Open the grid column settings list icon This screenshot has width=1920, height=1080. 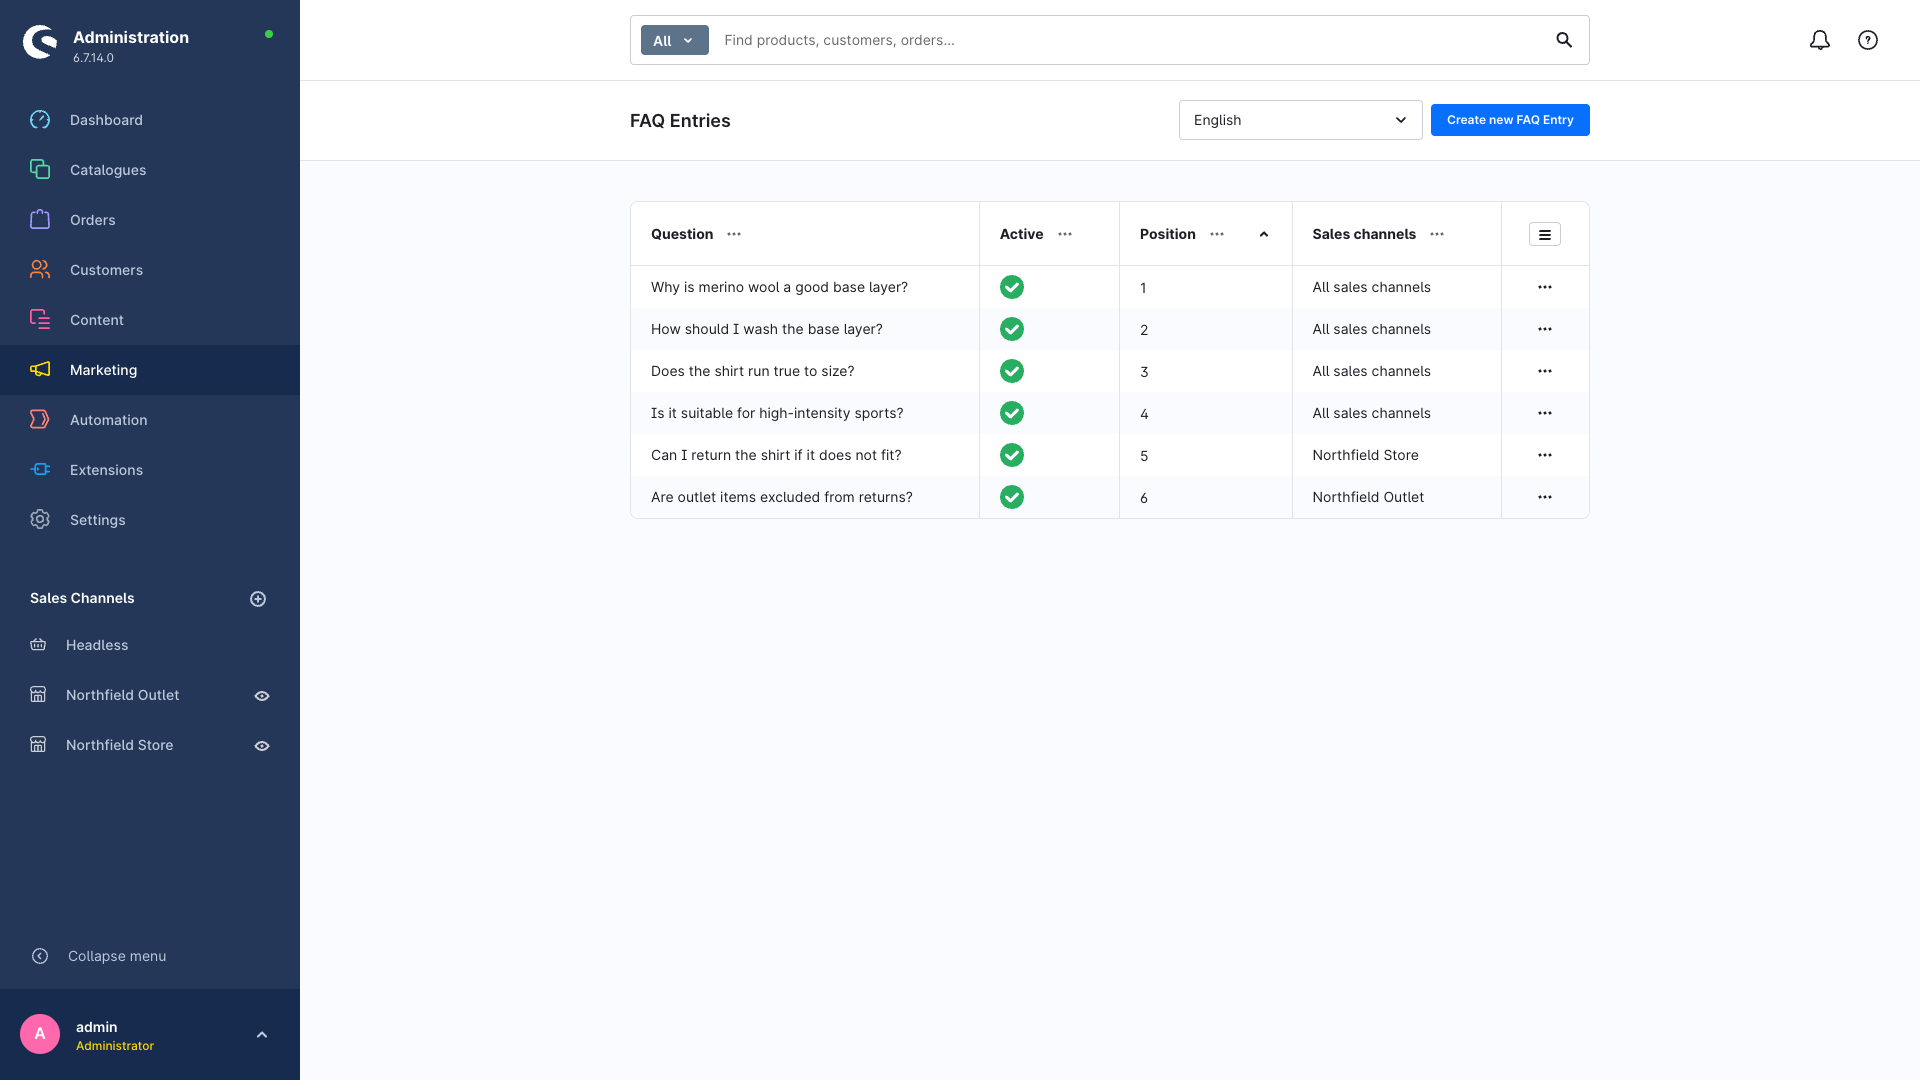[x=1545, y=234]
